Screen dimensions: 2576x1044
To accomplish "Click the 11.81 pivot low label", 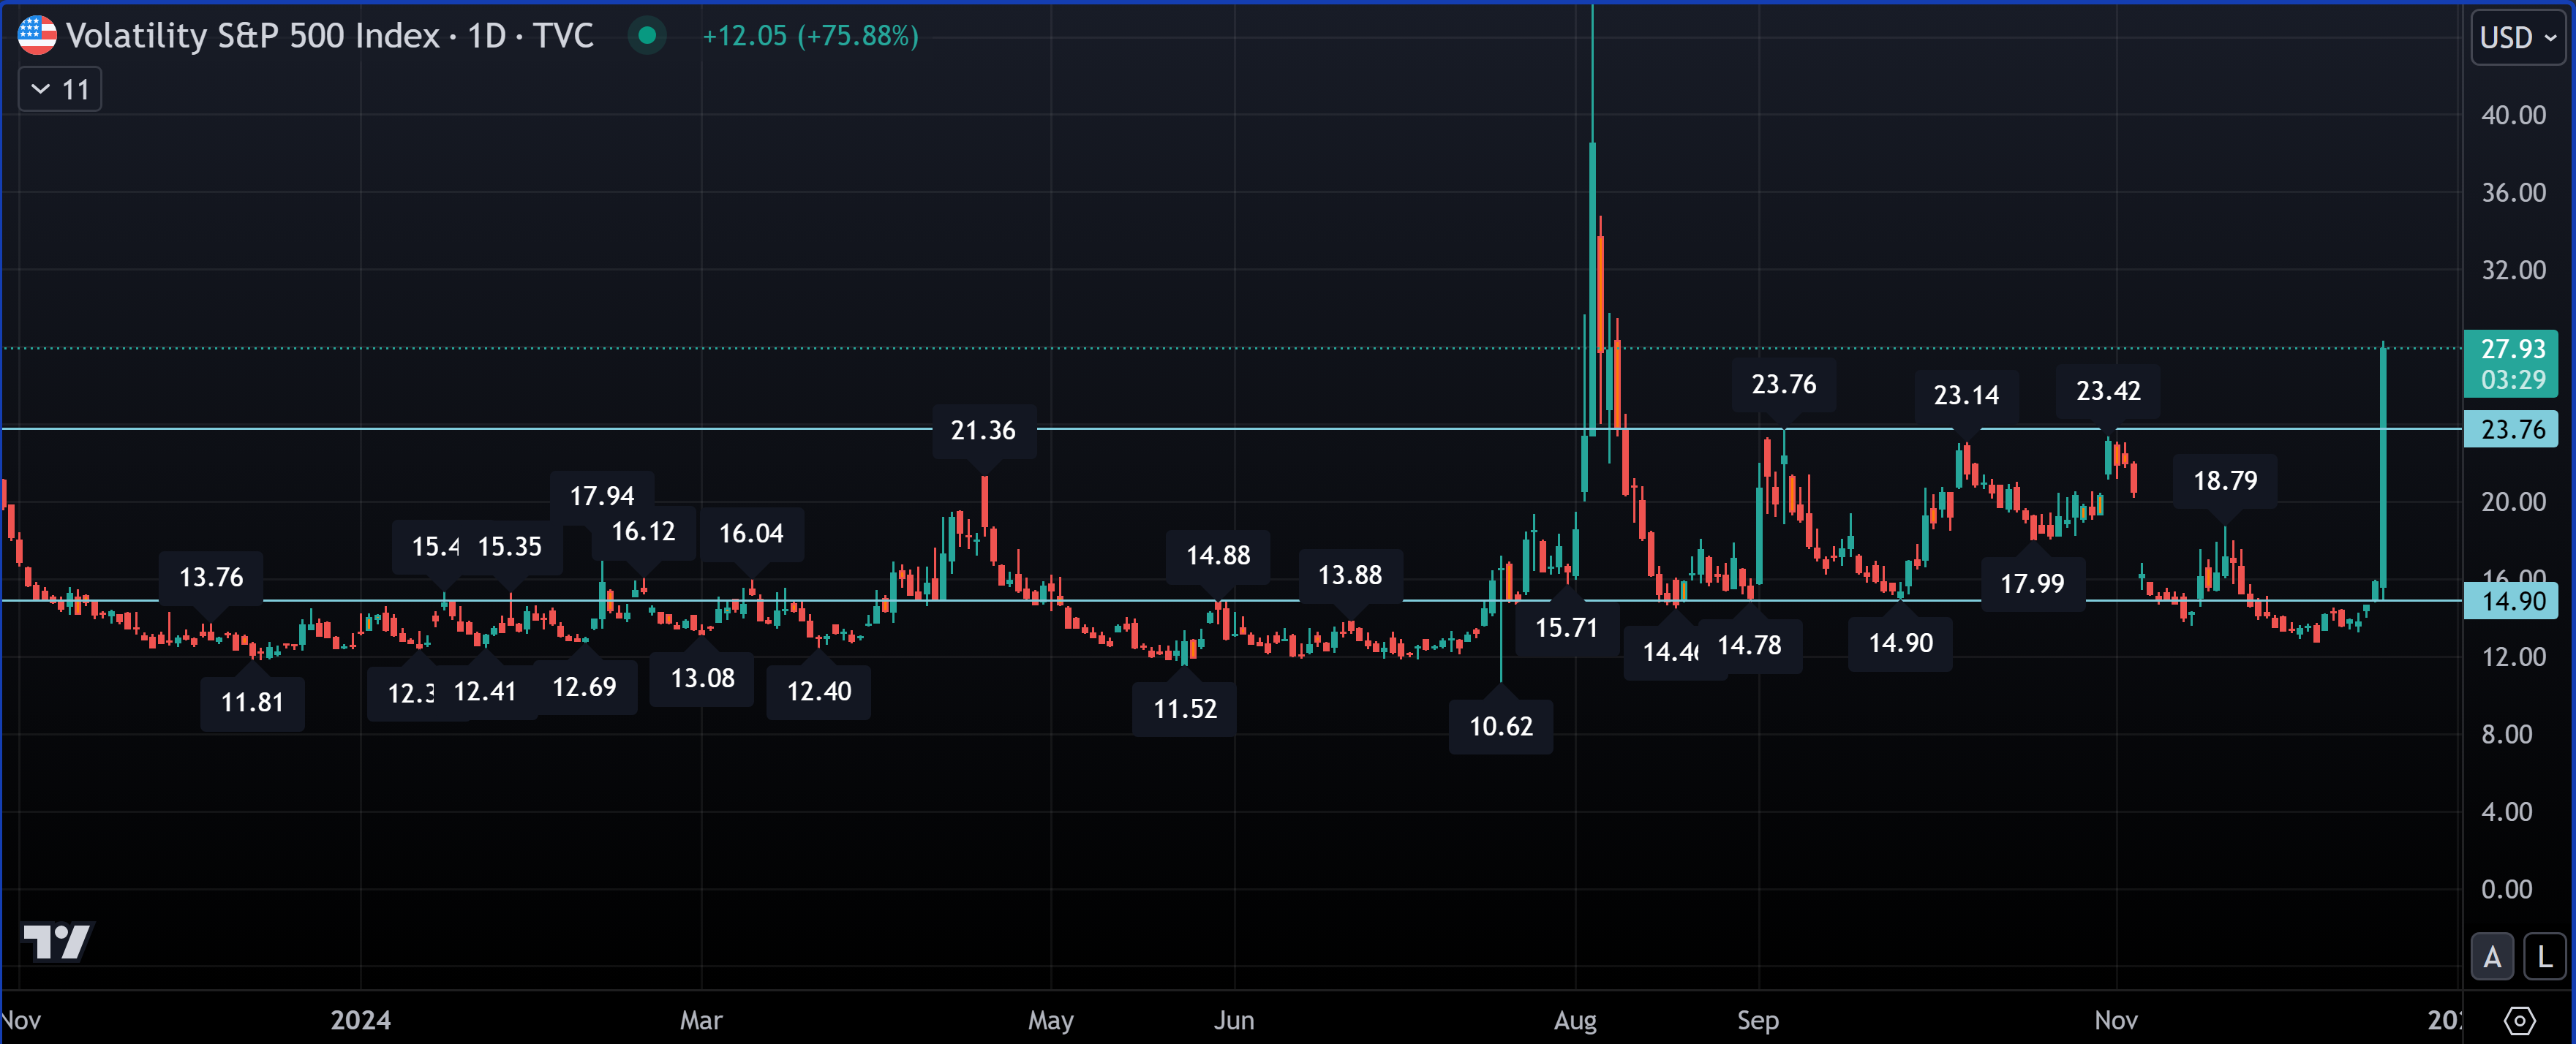I will 252,703.
